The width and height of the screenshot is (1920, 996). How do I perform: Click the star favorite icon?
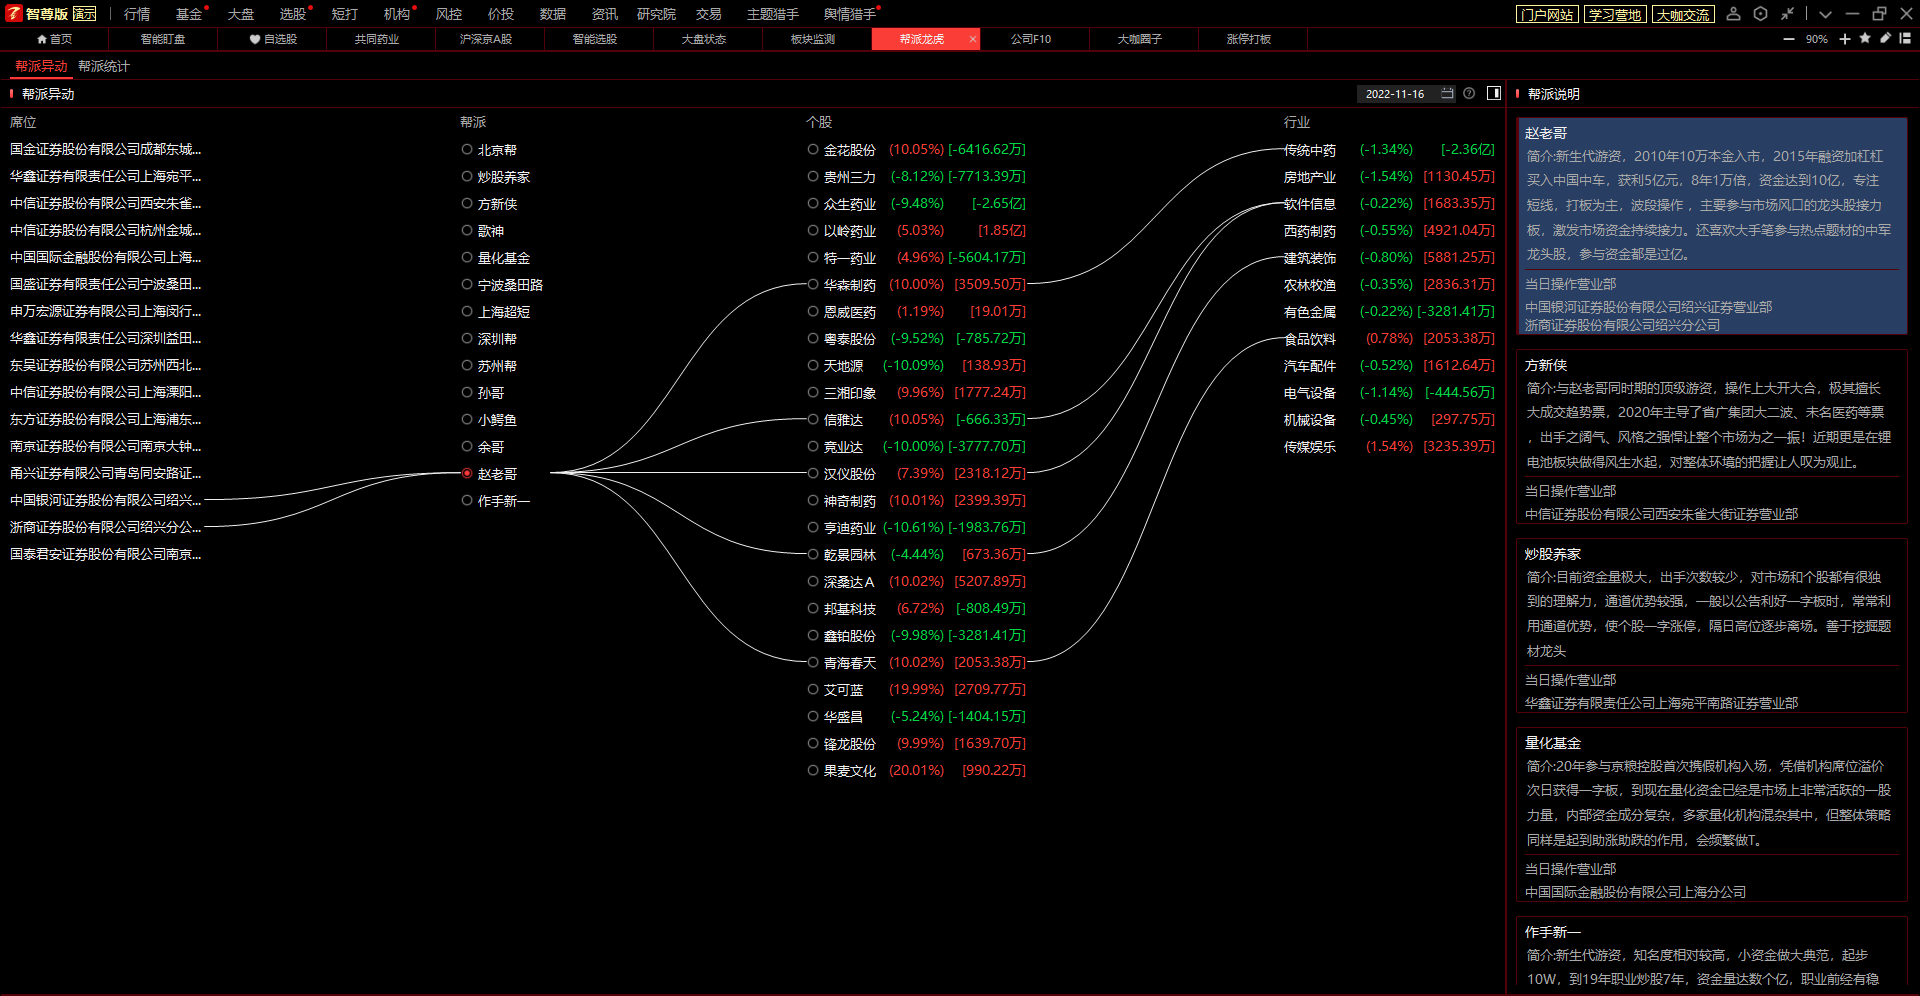(1865, 38)
